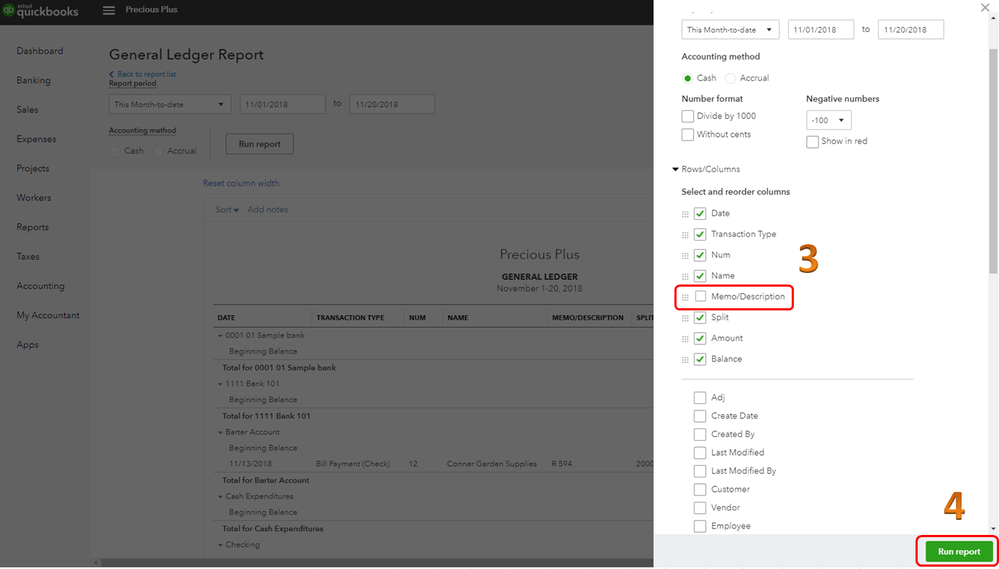
Task: Open Expenses in sidebar
Action: [36, 139]
